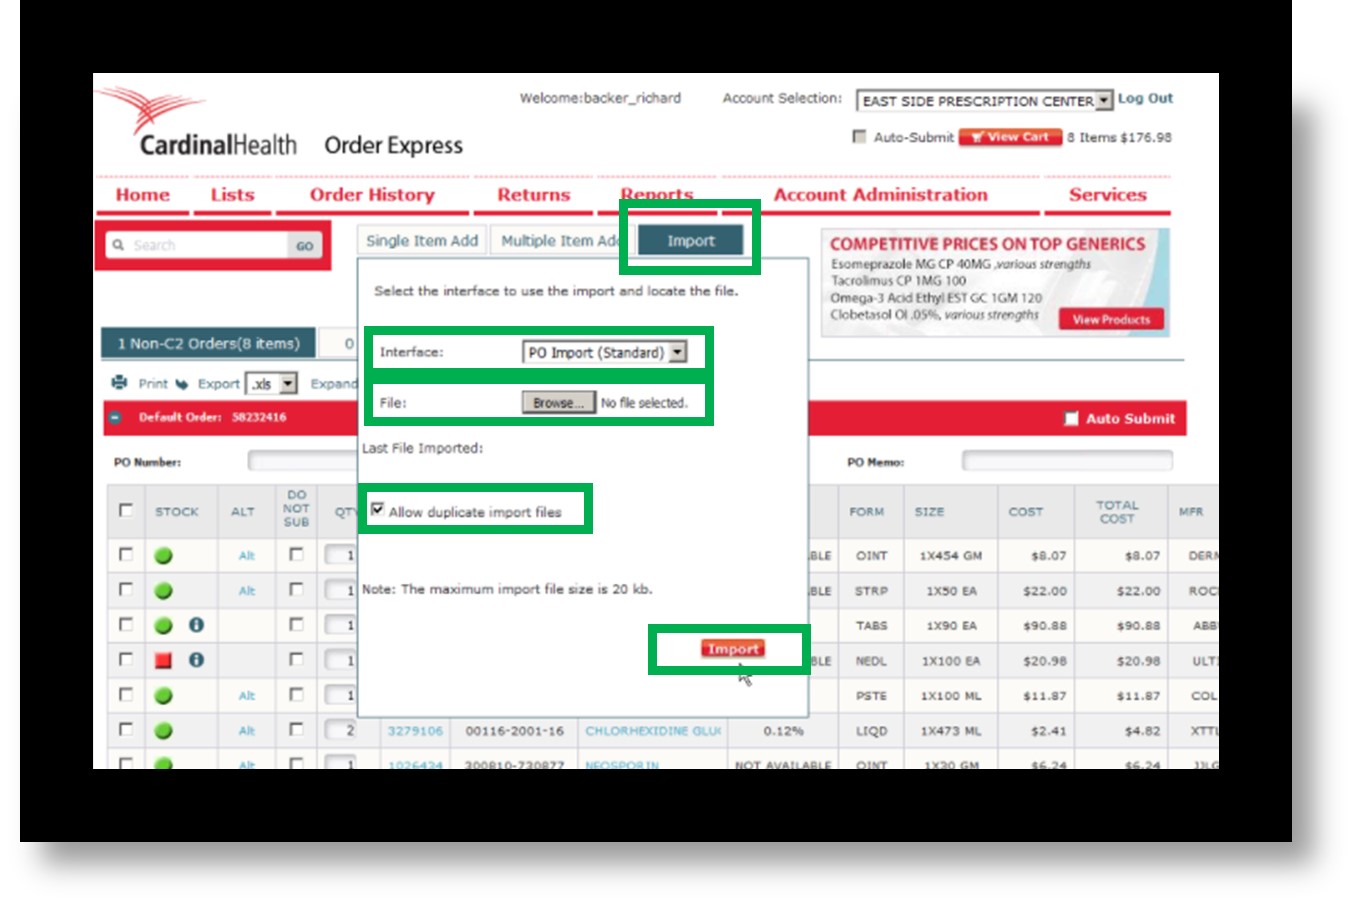1356x906 pixels.
Task: Click the green stock indicator in the $11.87 row
Action: tap(164, 696)
